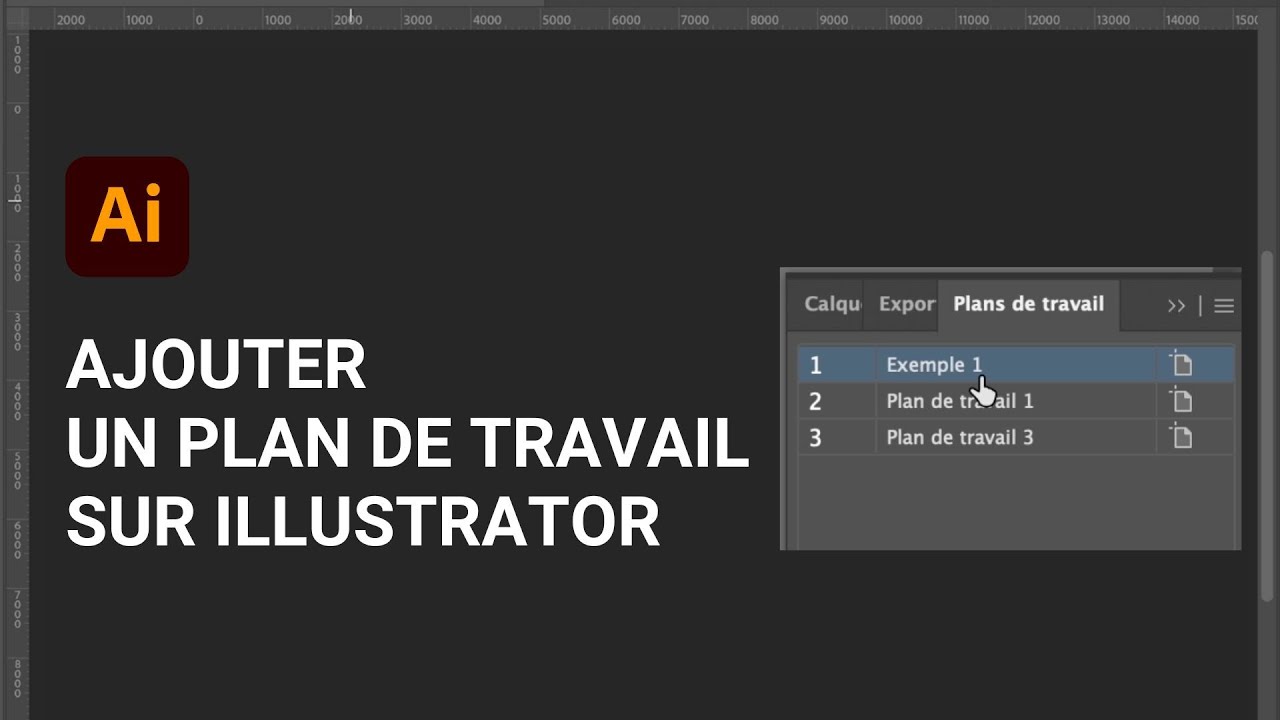Click artboard number 3 cell

coord(837,437)
